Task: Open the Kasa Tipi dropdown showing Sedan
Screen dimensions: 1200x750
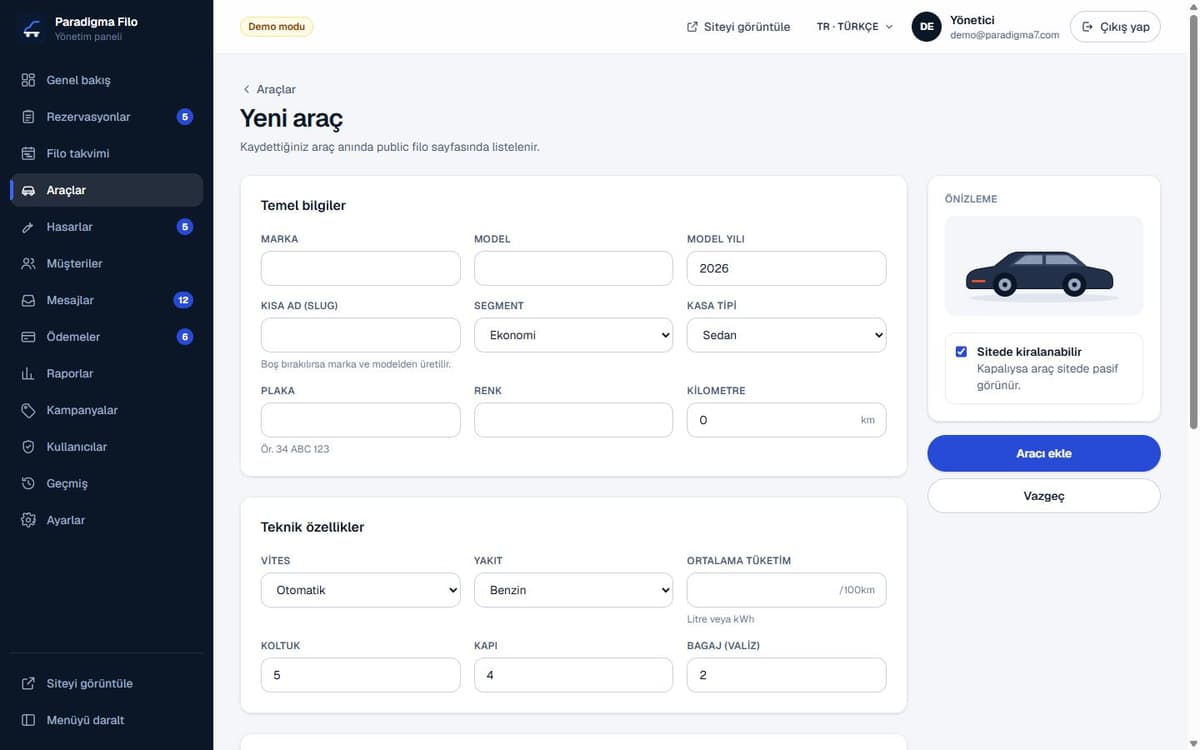Action: 786,335
